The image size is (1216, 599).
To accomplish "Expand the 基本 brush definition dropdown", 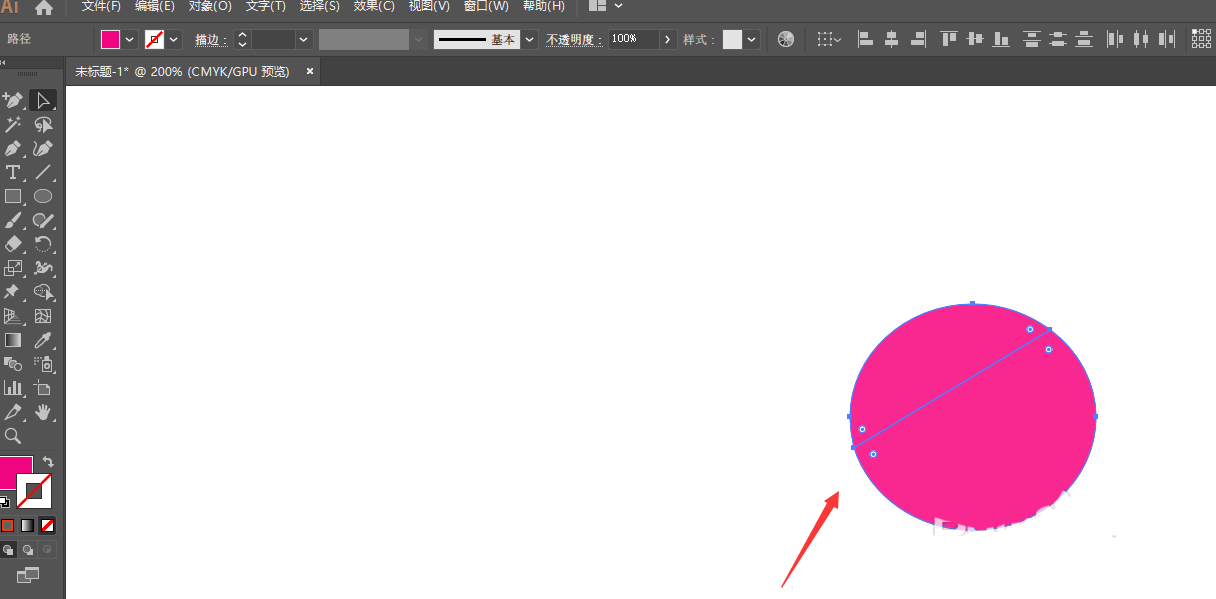I will (x=529, y=39).
